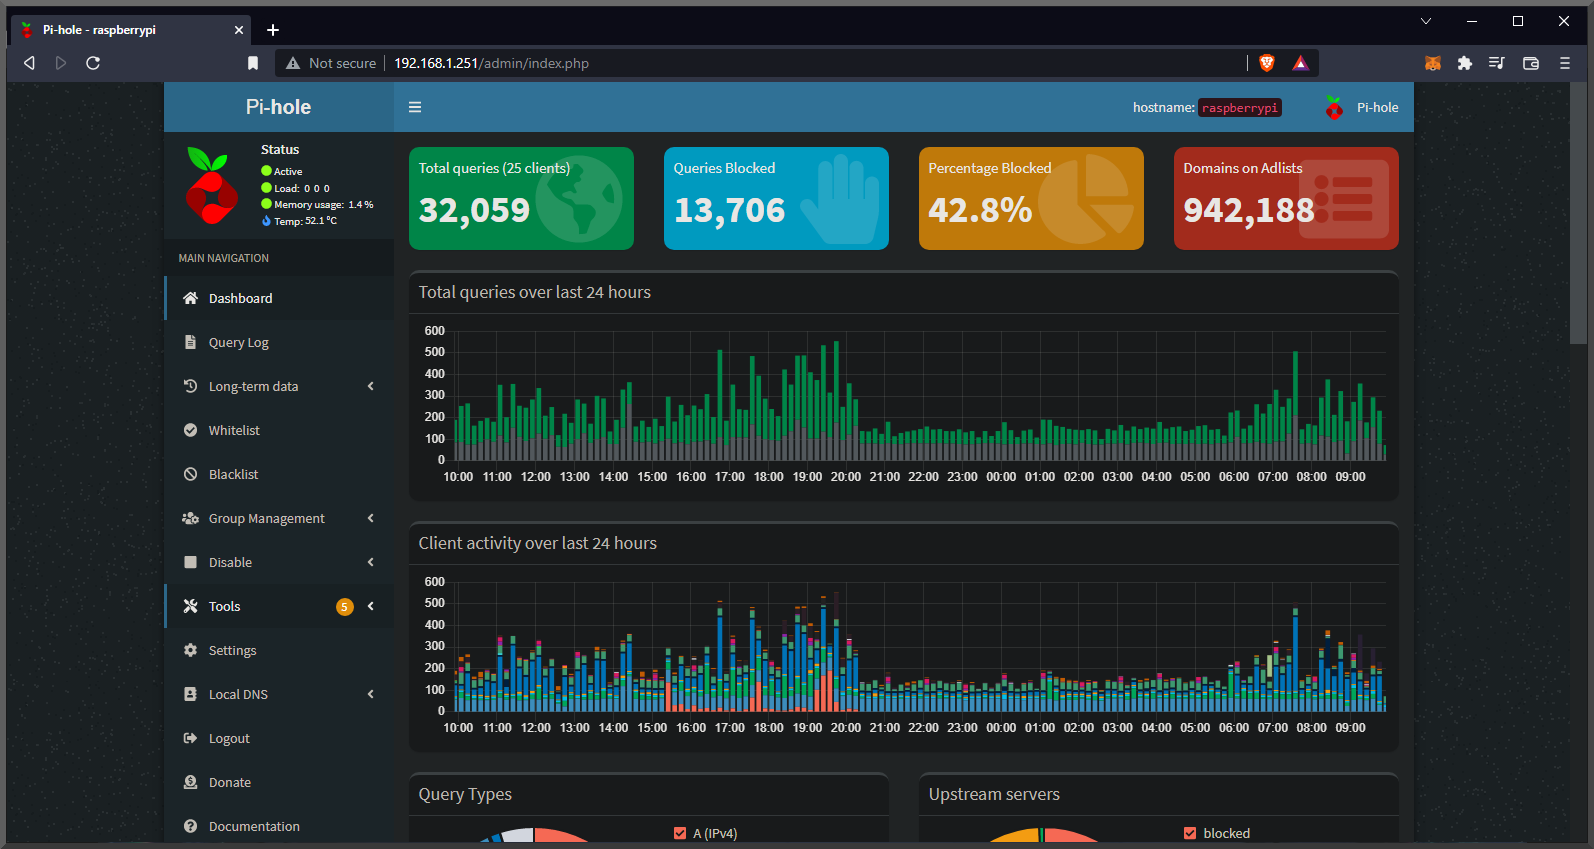This screenshot has width=1594, height=849.
Task: Click the MetaMask fox extension icon
Action: pos(1433,63)
